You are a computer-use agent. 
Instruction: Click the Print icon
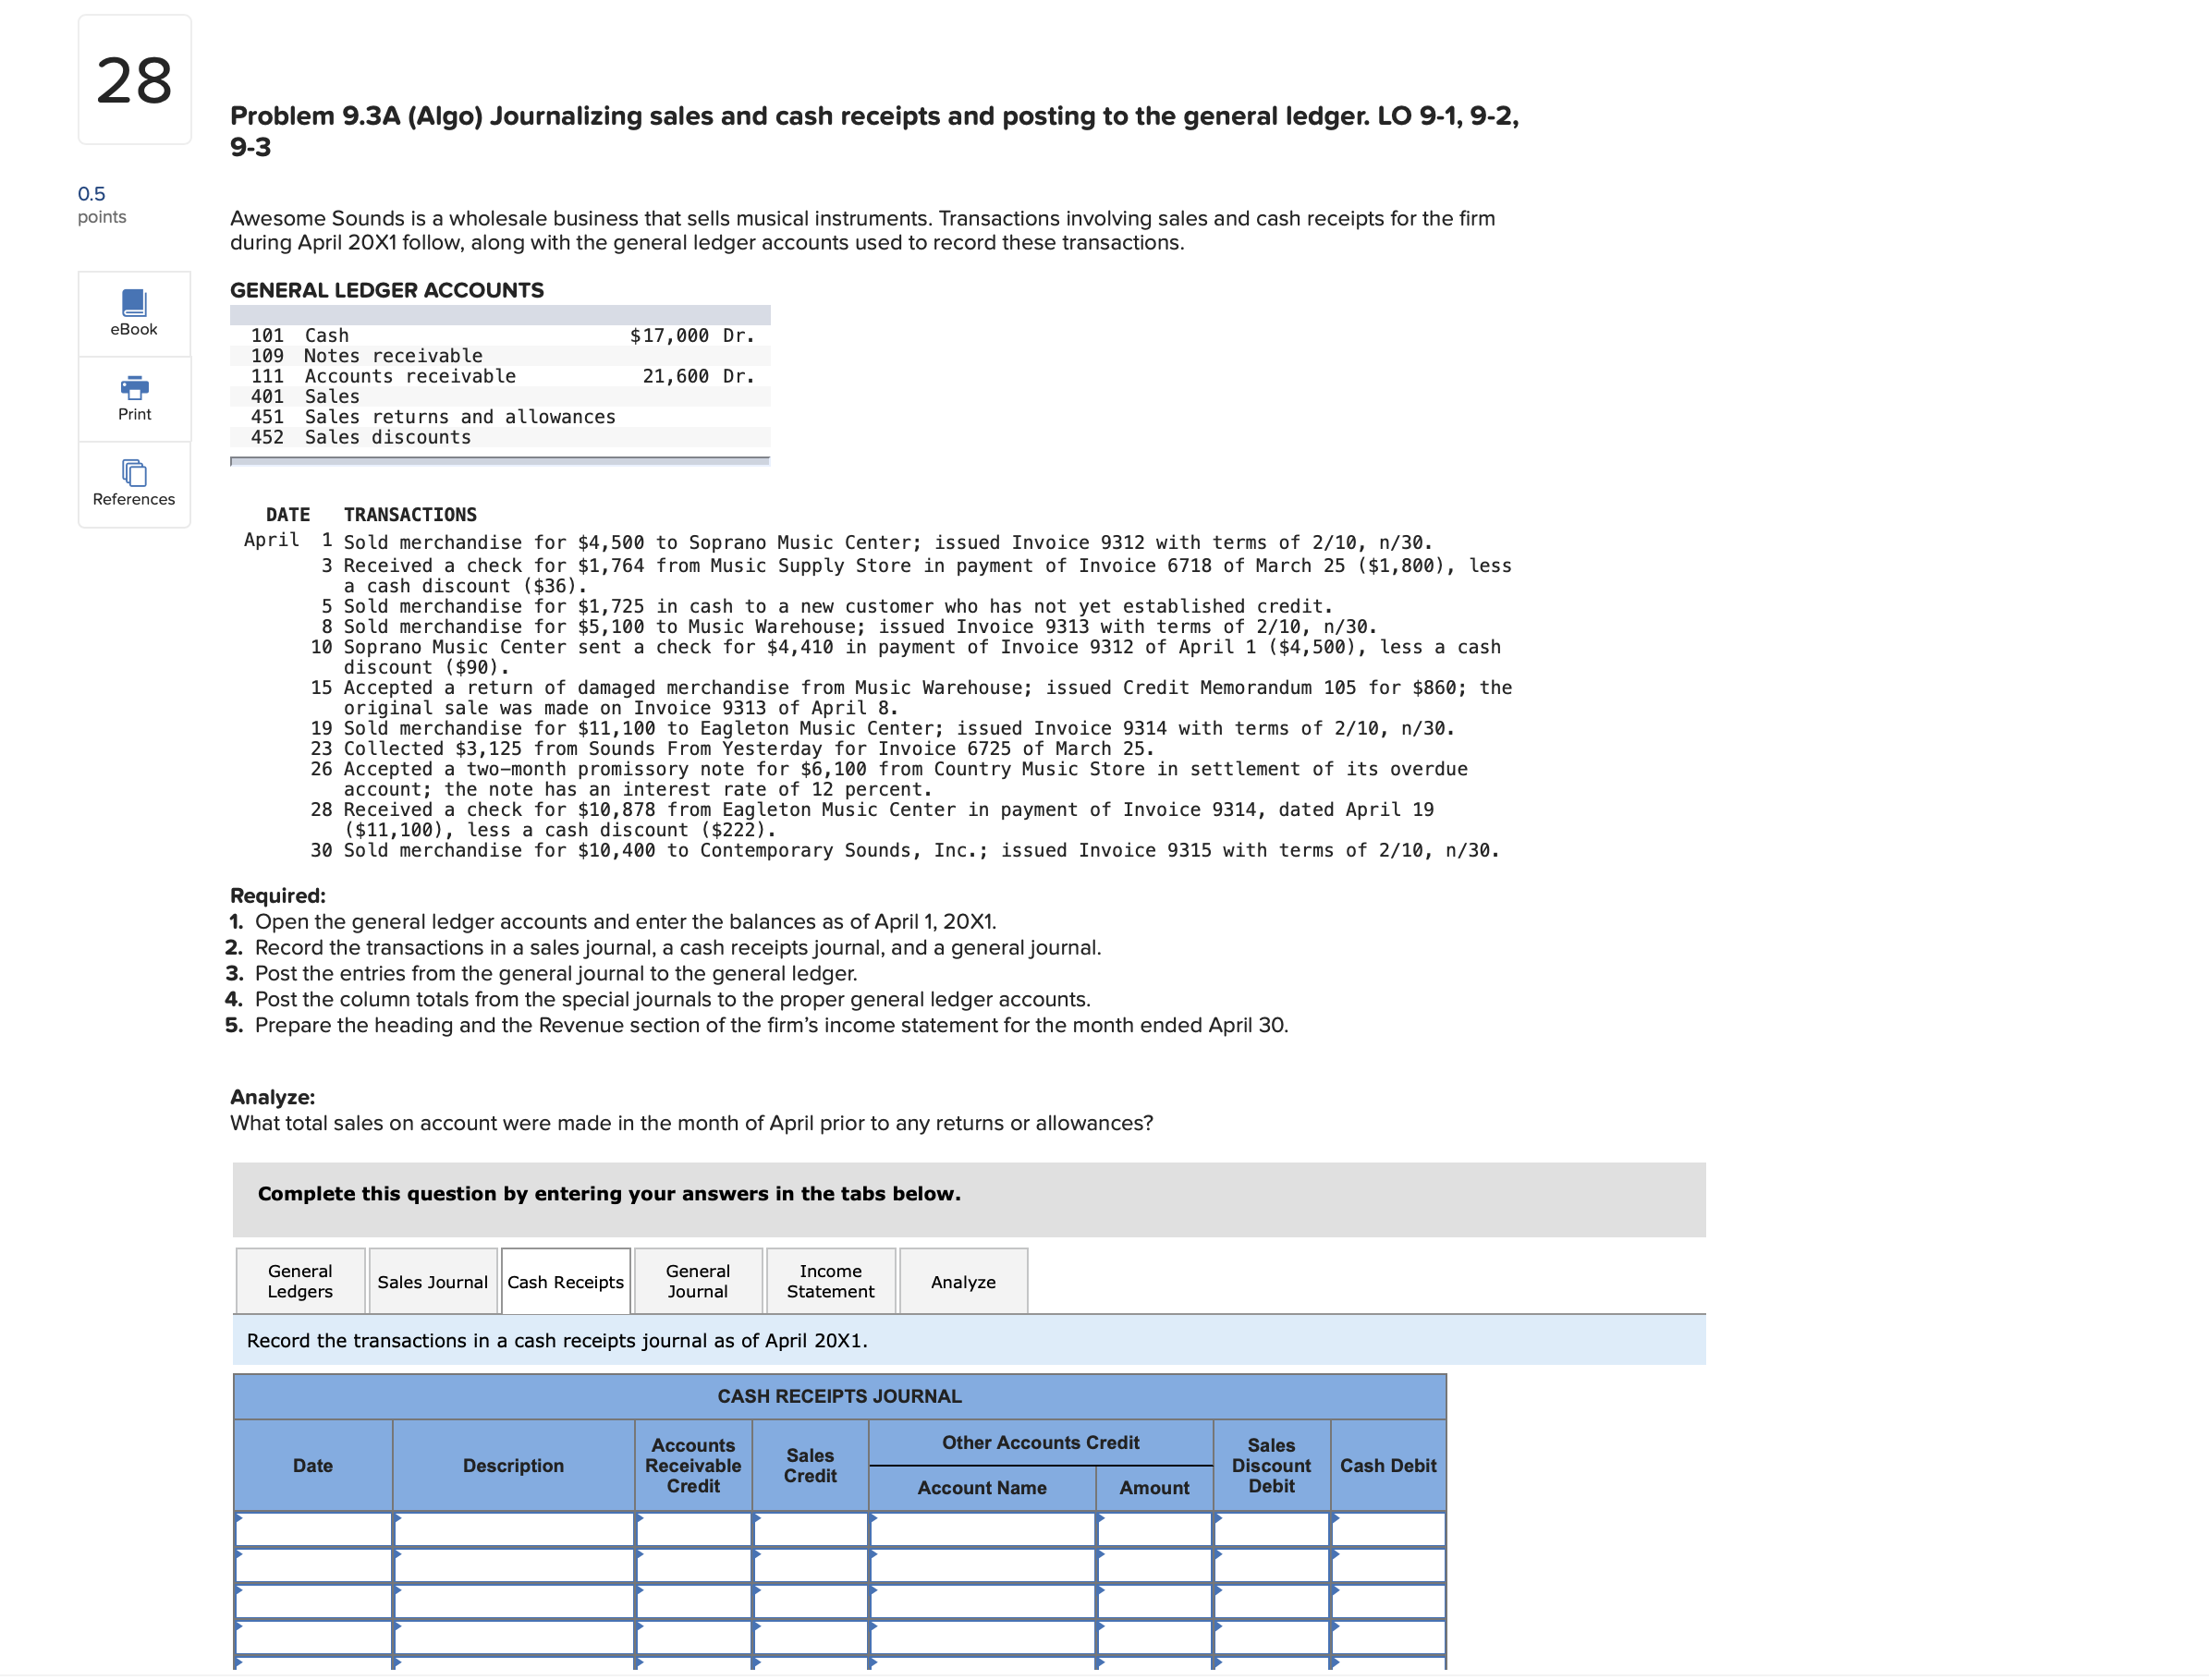133,399
